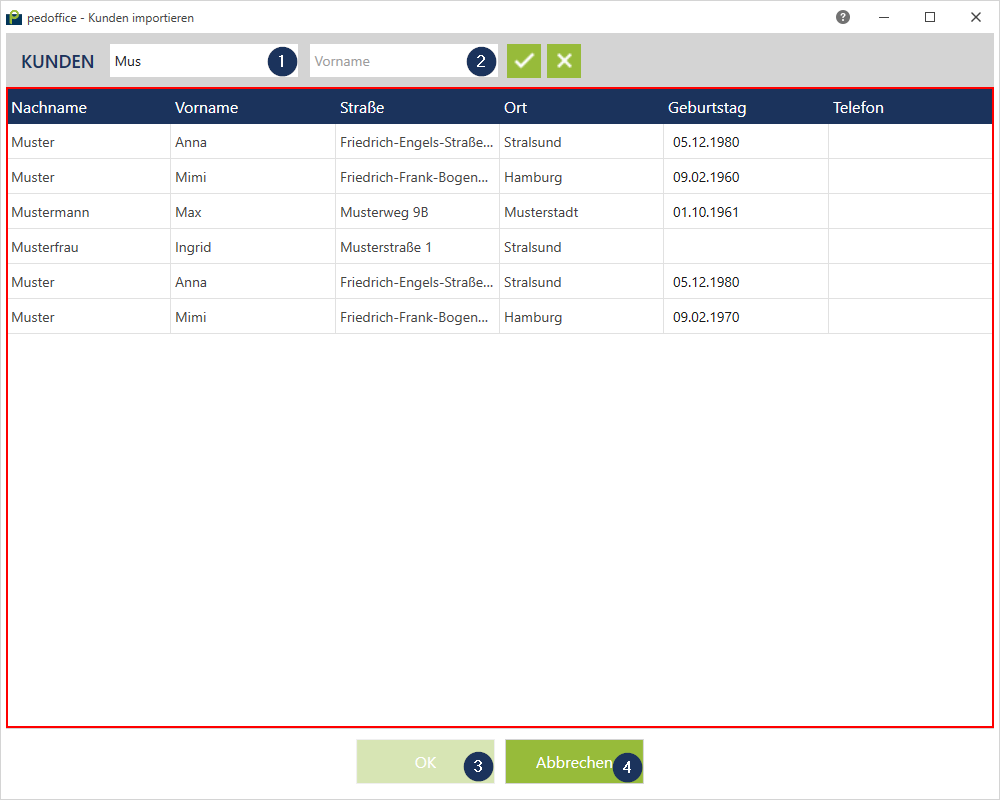
Task: Sort by the Nachname column header
Action: click(49, 108)
